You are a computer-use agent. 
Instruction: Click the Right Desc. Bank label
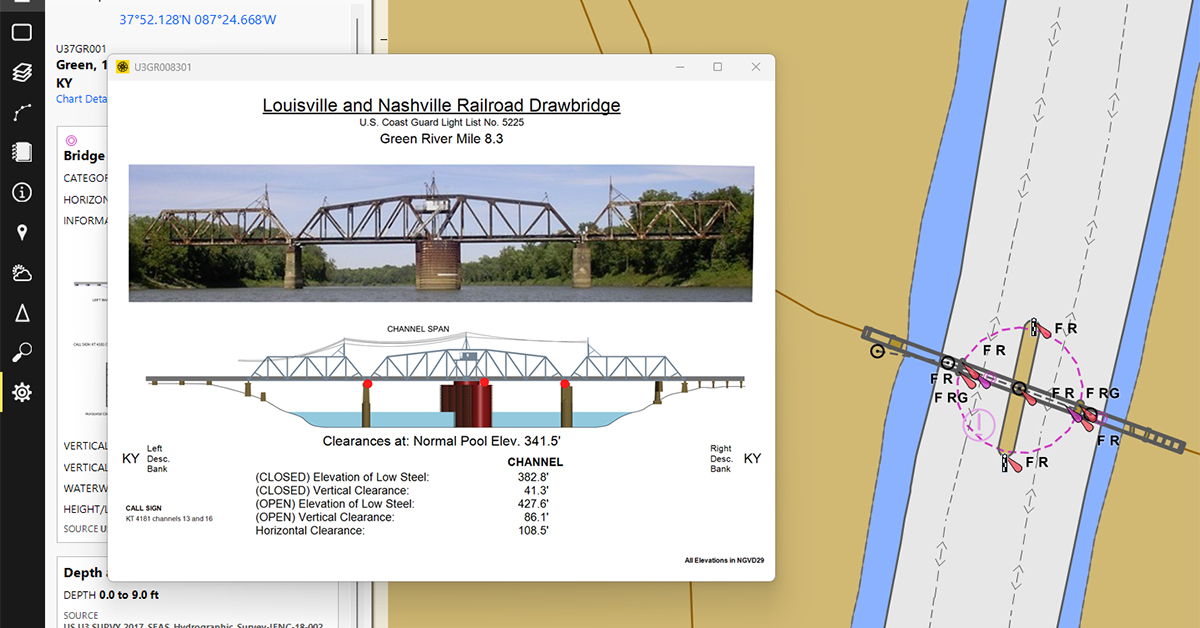(x=722, y=458)
